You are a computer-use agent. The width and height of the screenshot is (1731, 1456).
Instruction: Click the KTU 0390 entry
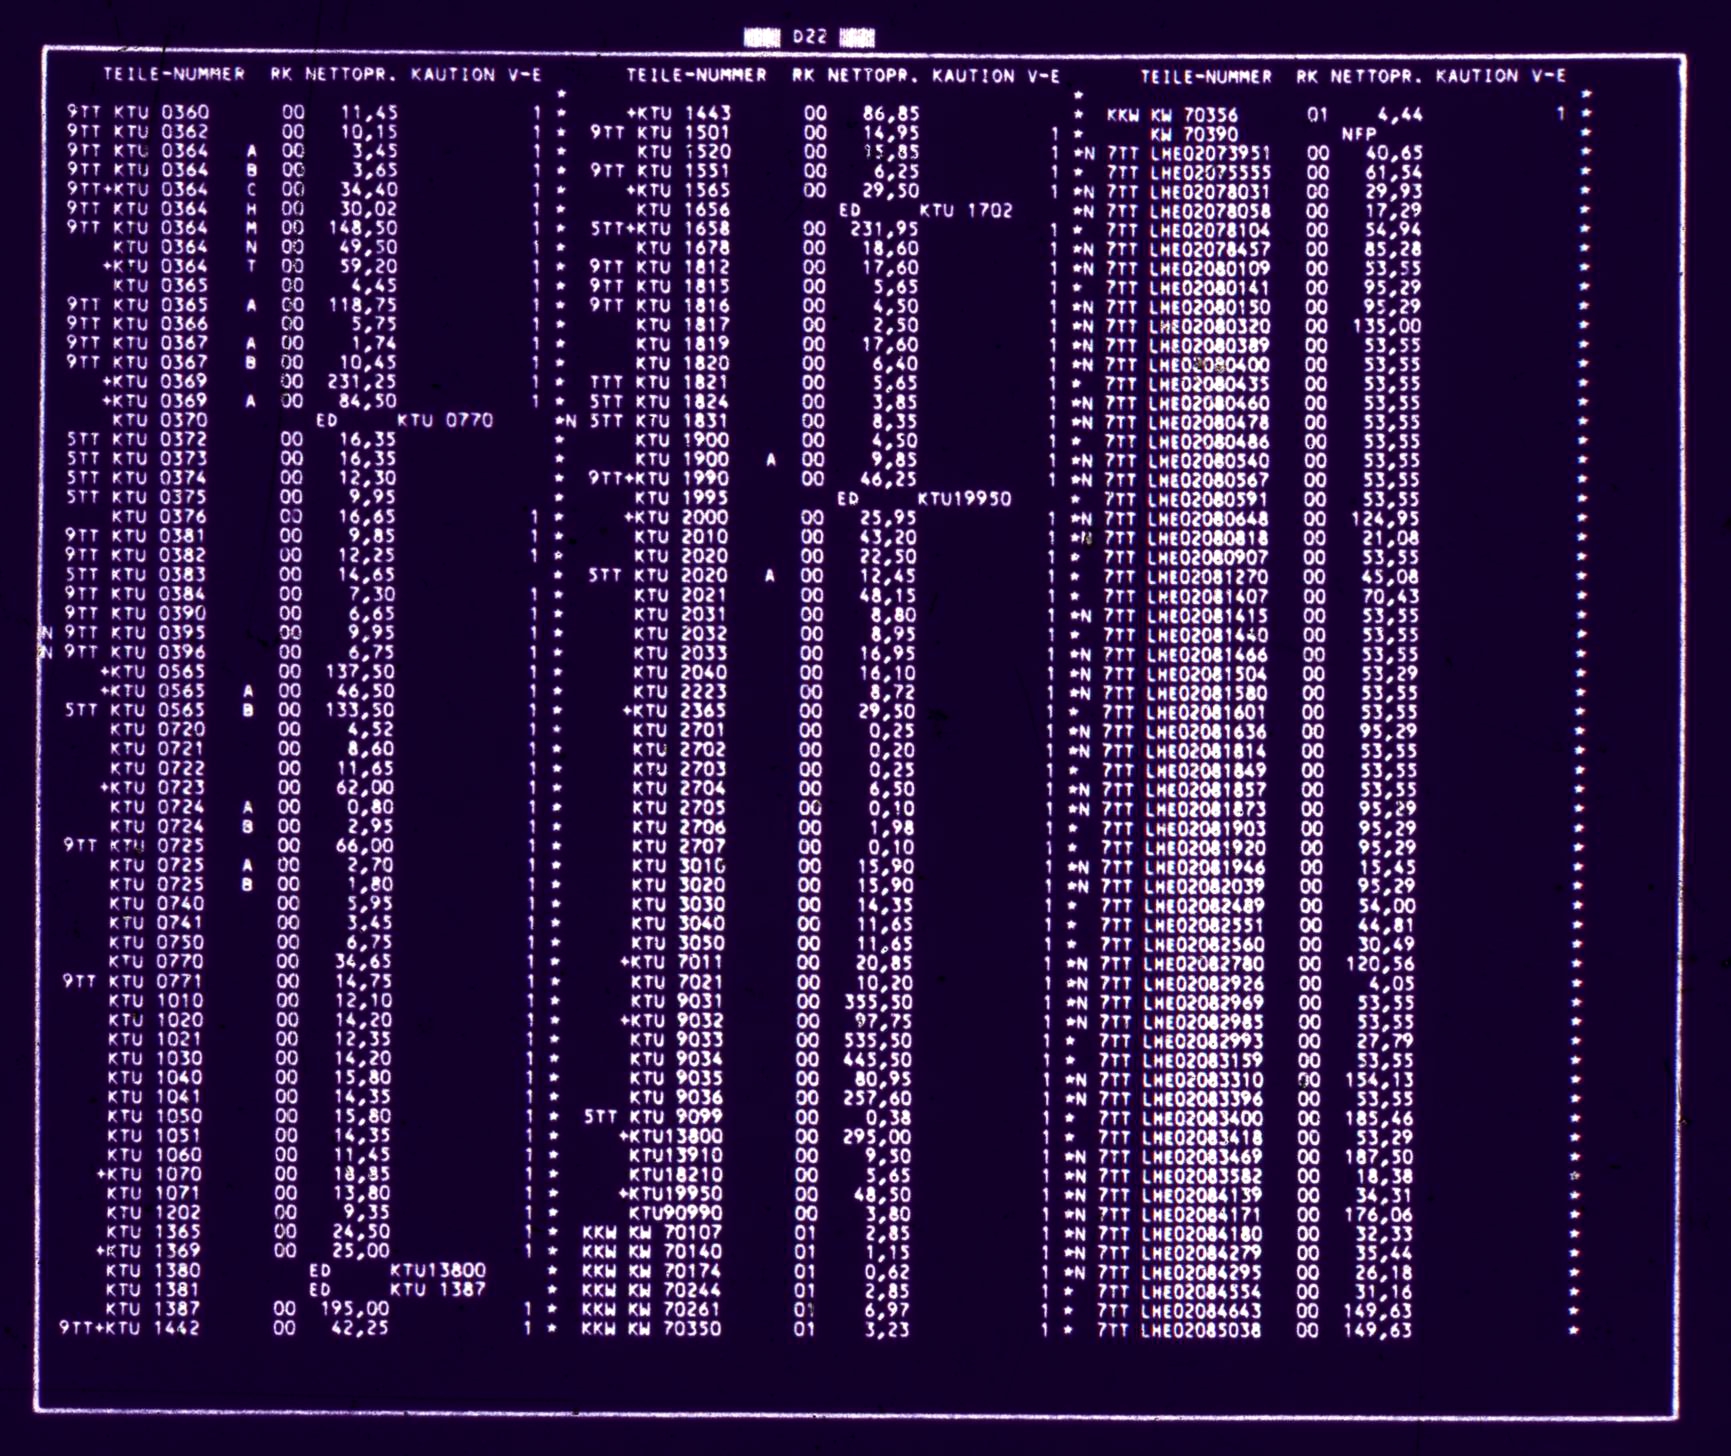click(159, 613)
